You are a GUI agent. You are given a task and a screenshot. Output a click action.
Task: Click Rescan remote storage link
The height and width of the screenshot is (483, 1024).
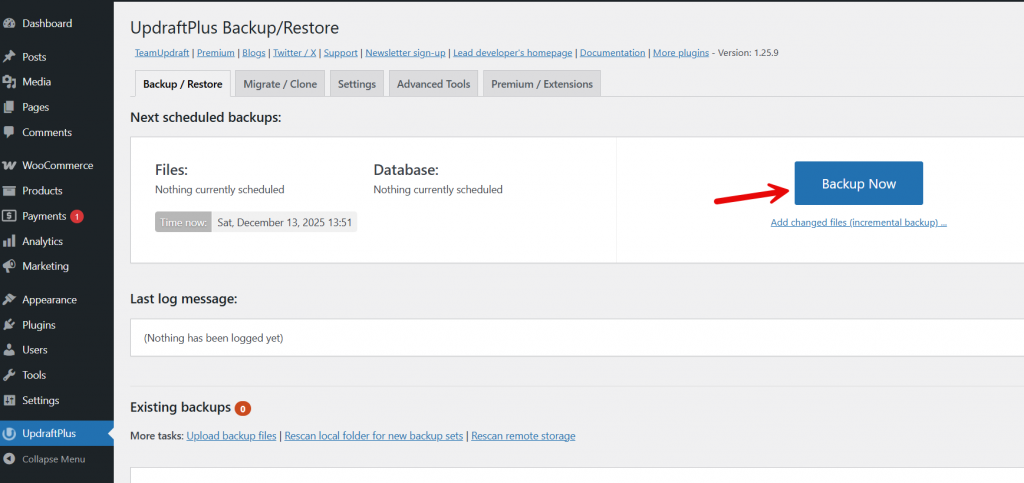[x=523, y=436]
